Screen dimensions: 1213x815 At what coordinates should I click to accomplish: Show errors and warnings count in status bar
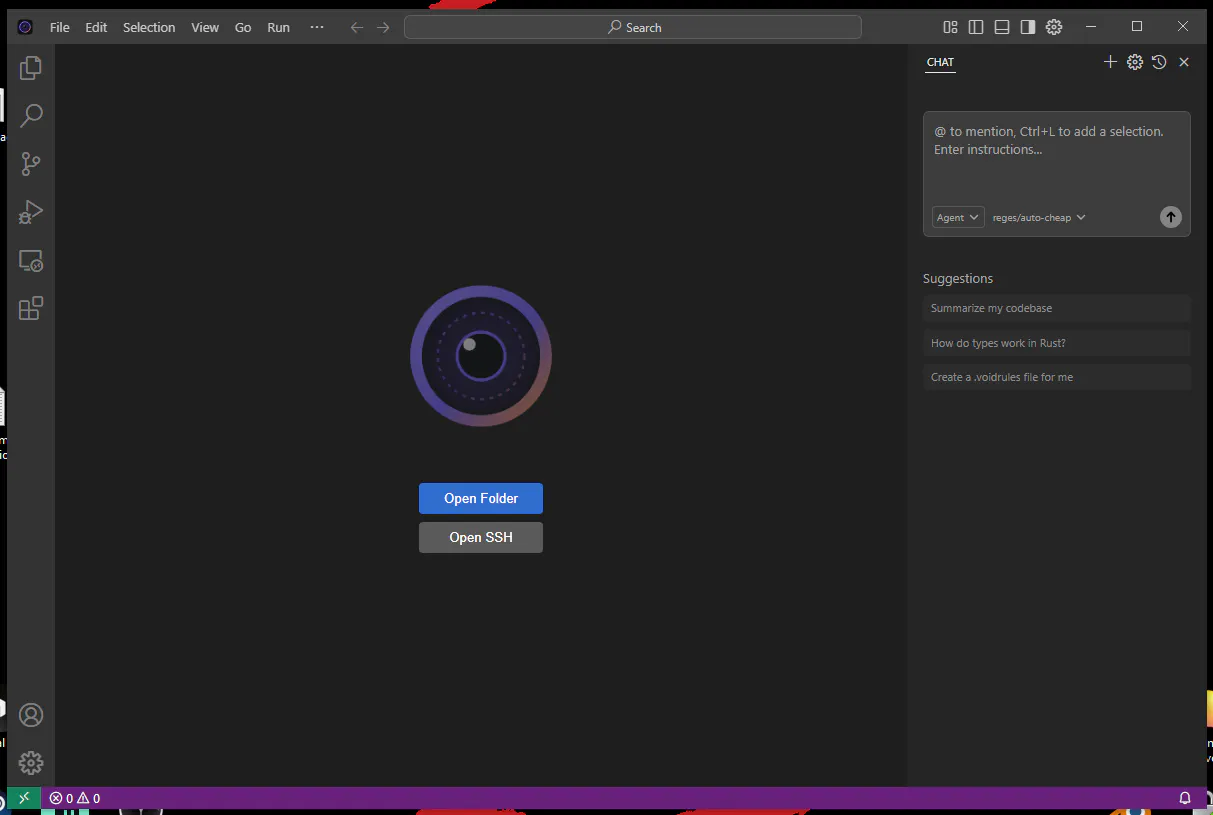75,798
